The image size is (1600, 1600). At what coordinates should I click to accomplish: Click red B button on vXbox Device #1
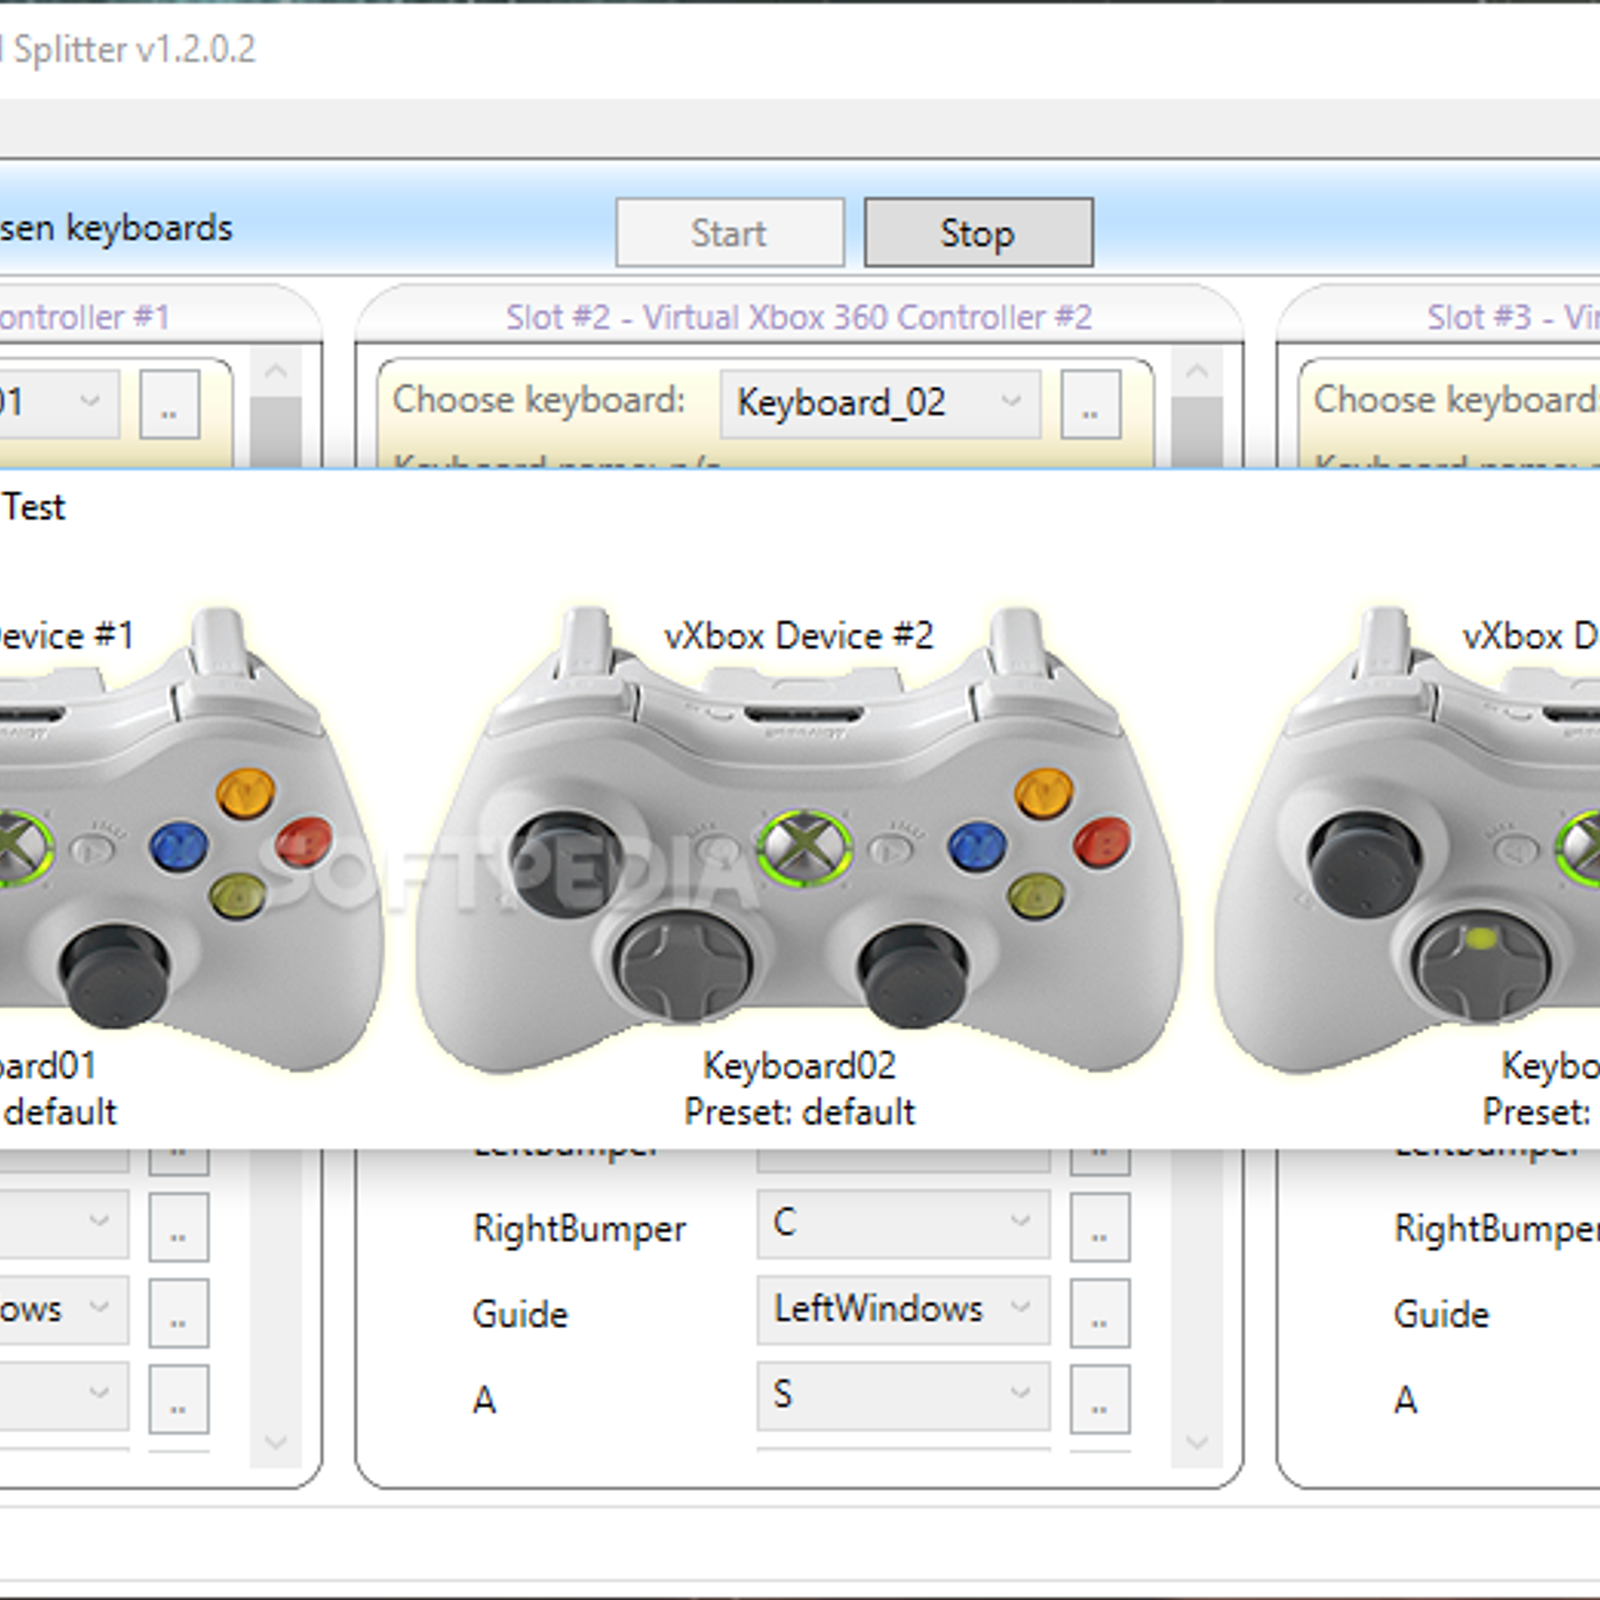(304, 842)
